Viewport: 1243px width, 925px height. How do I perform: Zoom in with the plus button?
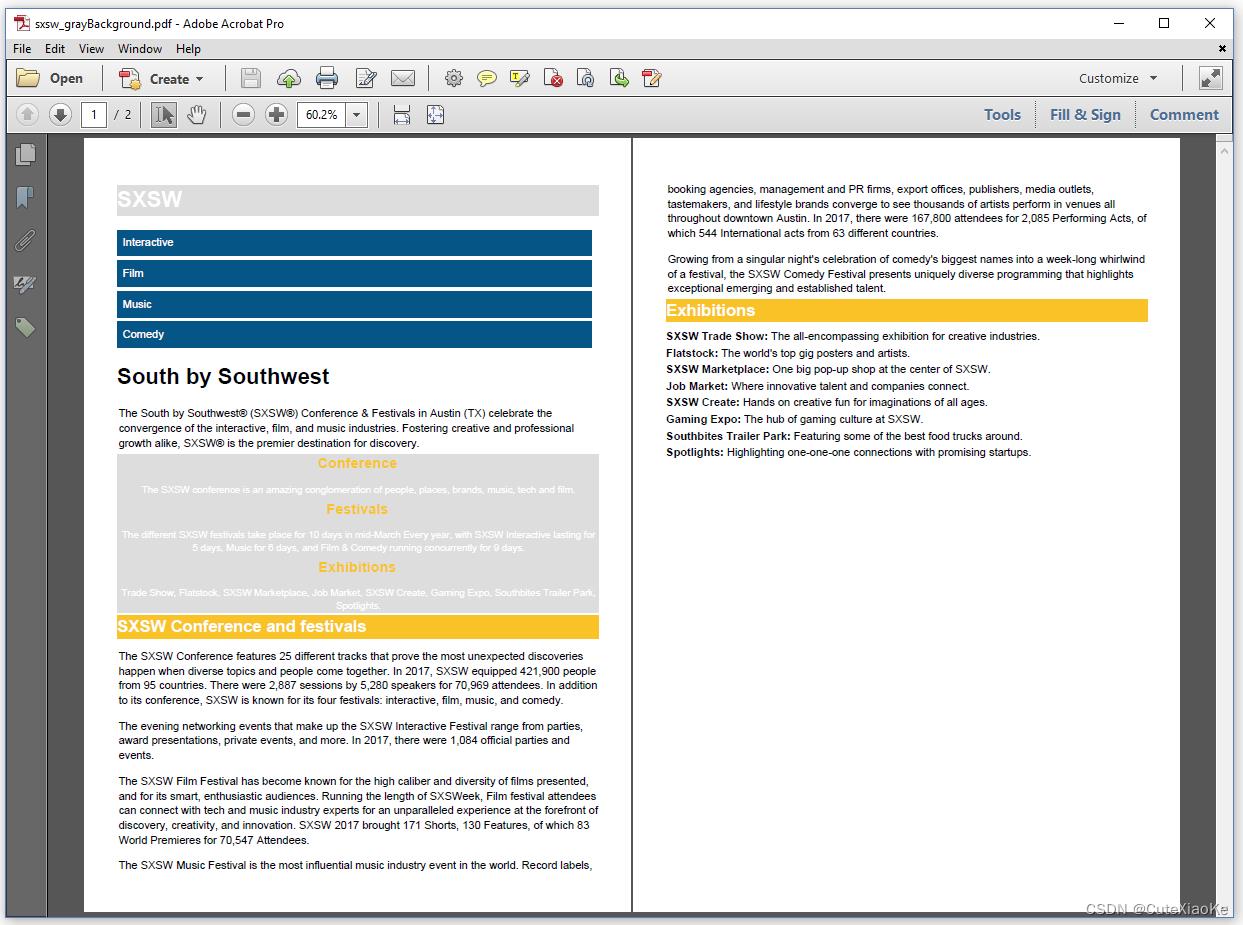coord(277,114)
